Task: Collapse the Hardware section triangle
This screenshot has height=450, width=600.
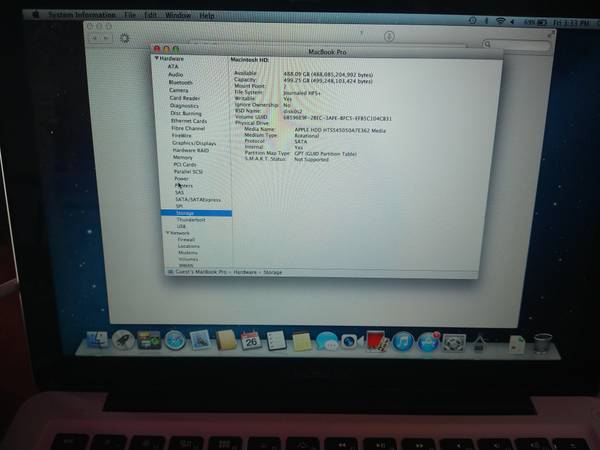Action: (x=156, y=60)
